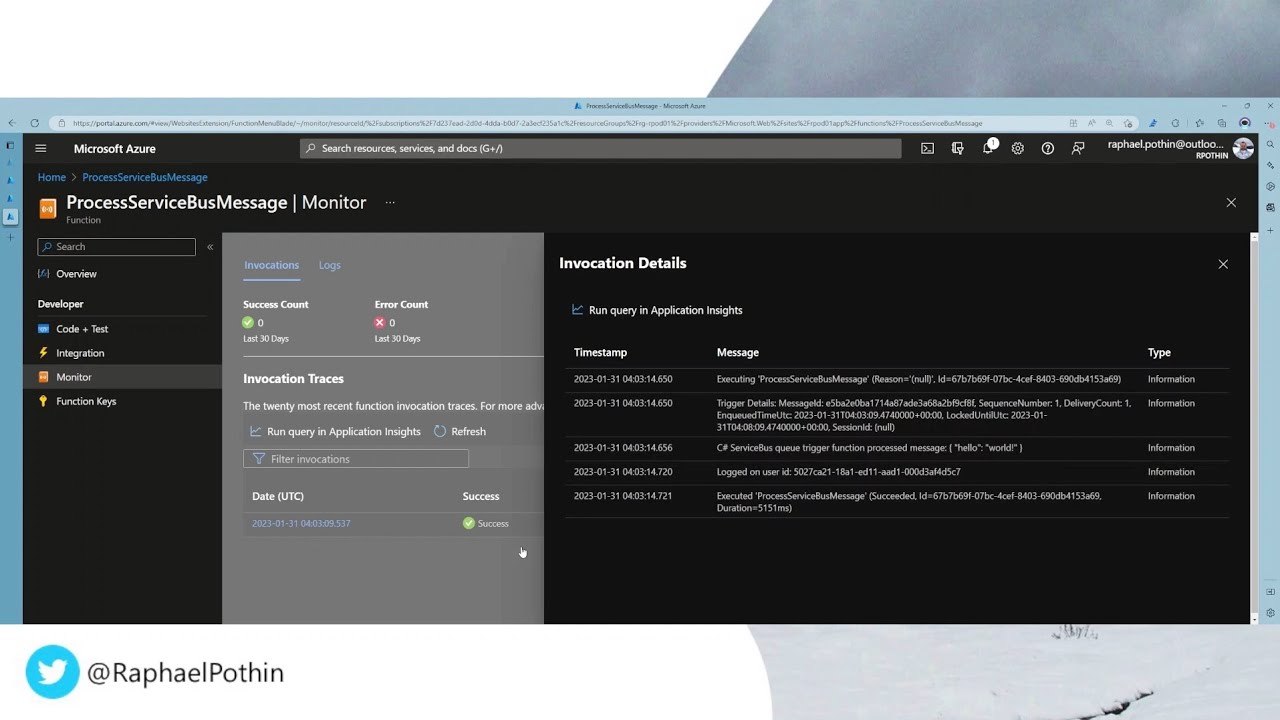Close the Invocation Details panel

pyautogui.click(x=1223, y=264)
